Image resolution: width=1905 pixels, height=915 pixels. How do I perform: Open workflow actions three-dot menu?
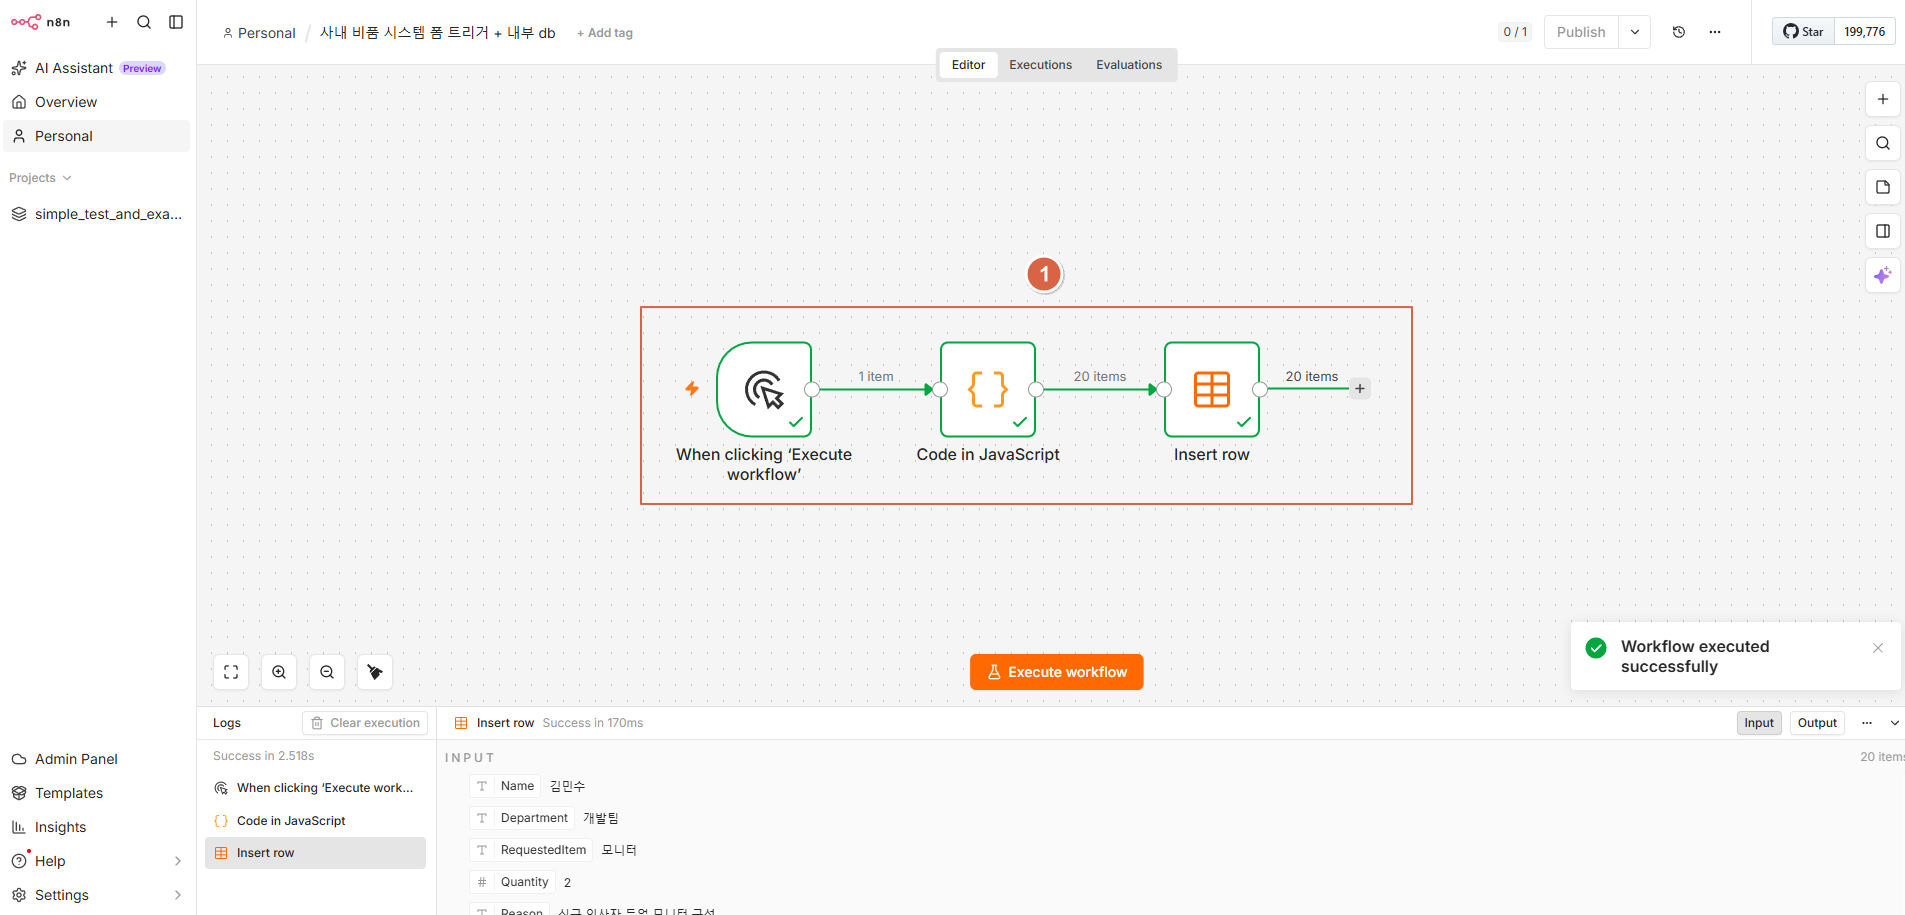pyautogui.click(x=1715, y=32)
